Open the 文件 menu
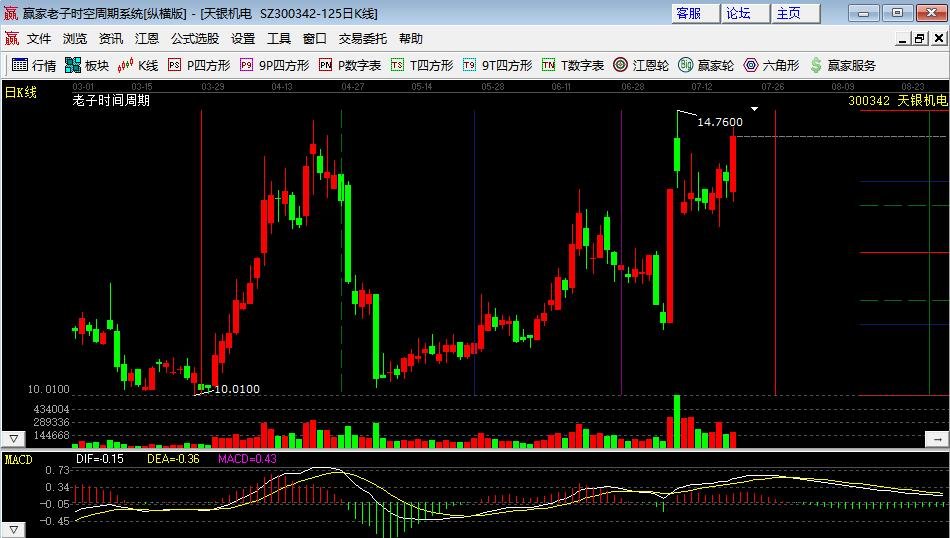This screenshot has width=950, height=538. (x=39, y=38)
